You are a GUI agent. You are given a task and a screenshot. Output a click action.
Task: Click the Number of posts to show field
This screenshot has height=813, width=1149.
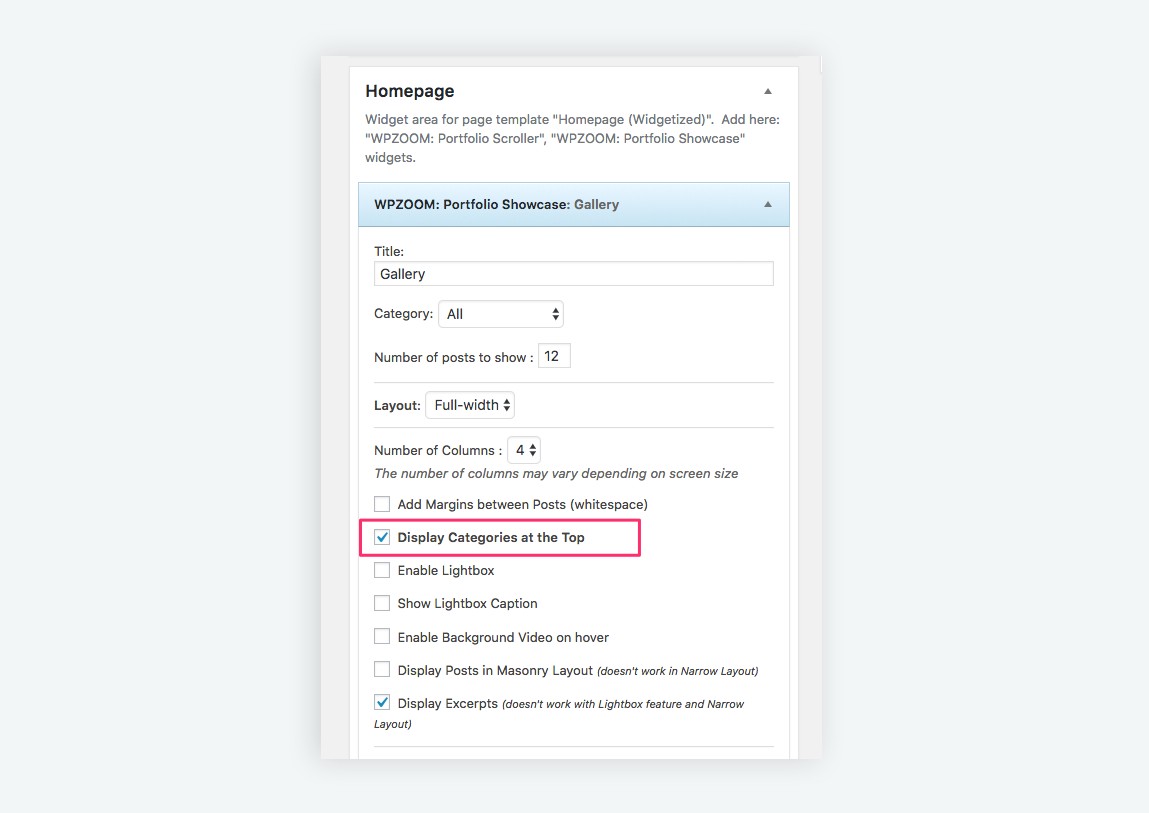click(554, 356)
